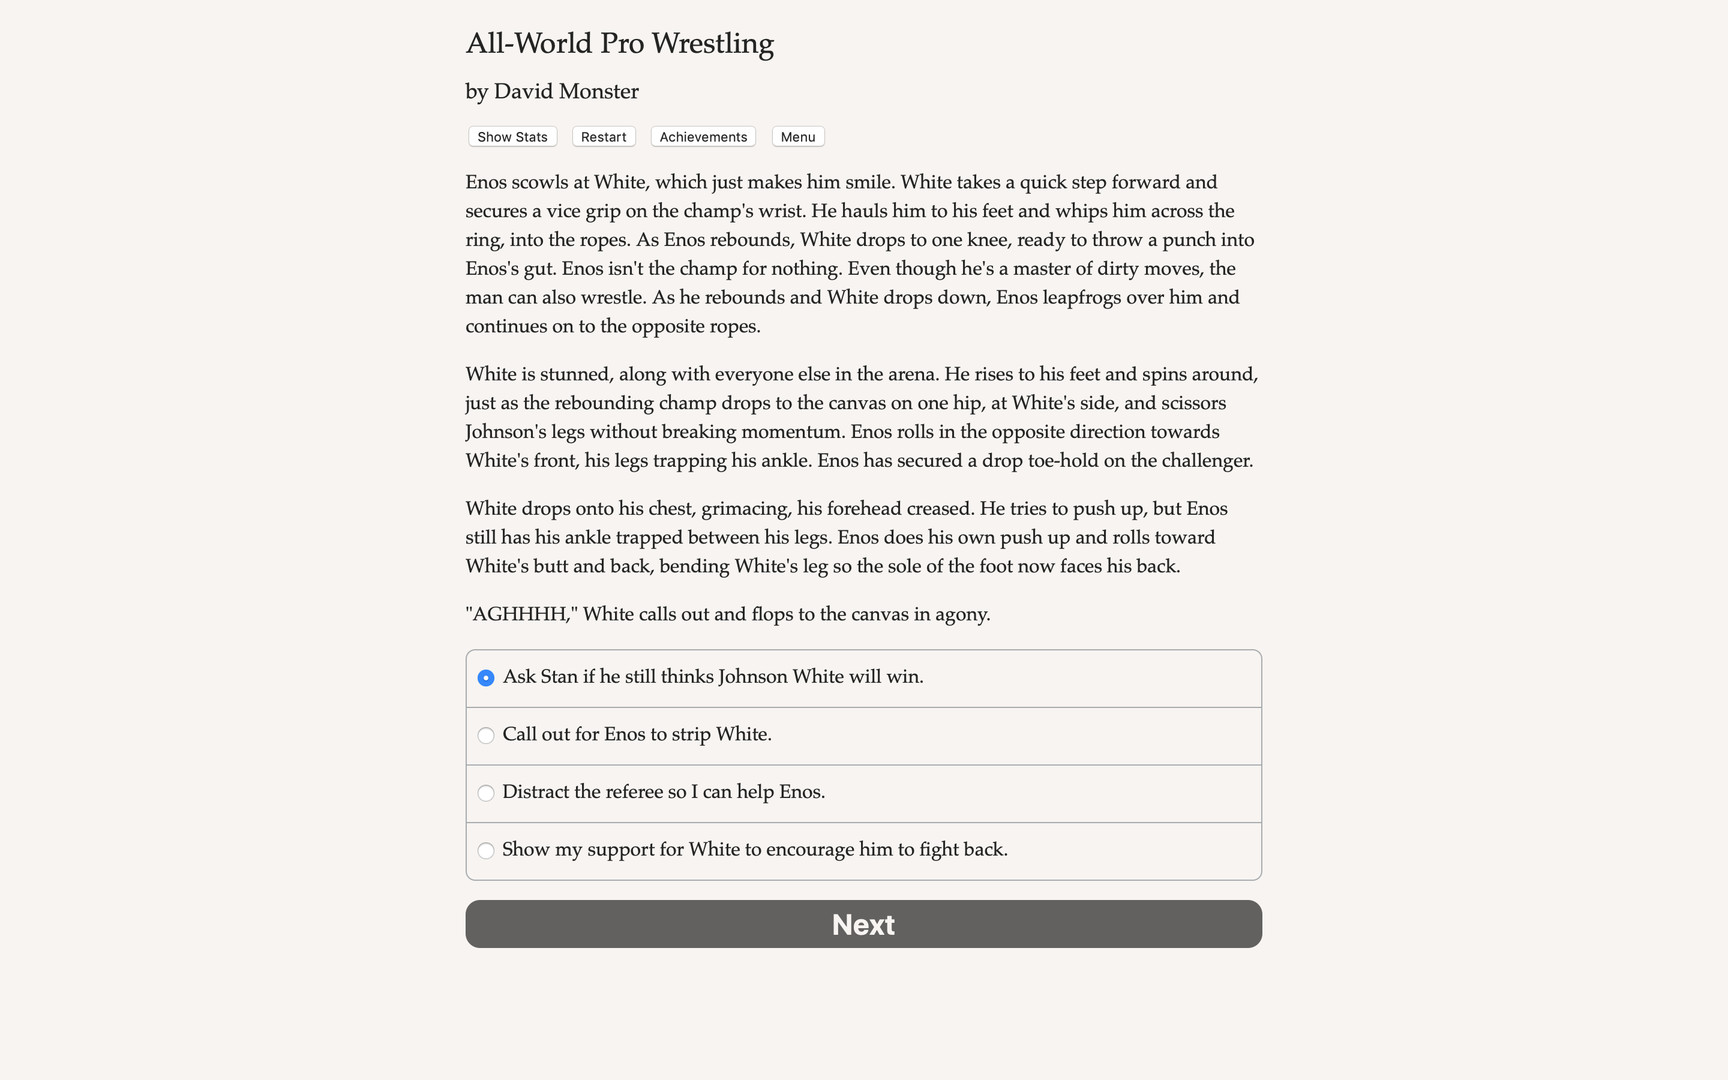Click the Restart button
Image resolution: width=1728 pixels, height=1080 pixels.
tap(603, 136)
